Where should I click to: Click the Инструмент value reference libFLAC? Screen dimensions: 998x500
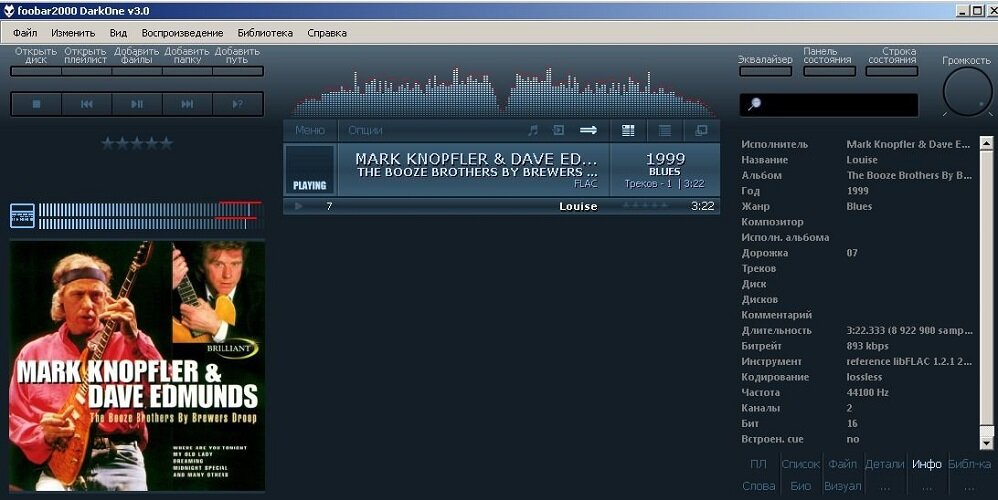pos(909,361)
